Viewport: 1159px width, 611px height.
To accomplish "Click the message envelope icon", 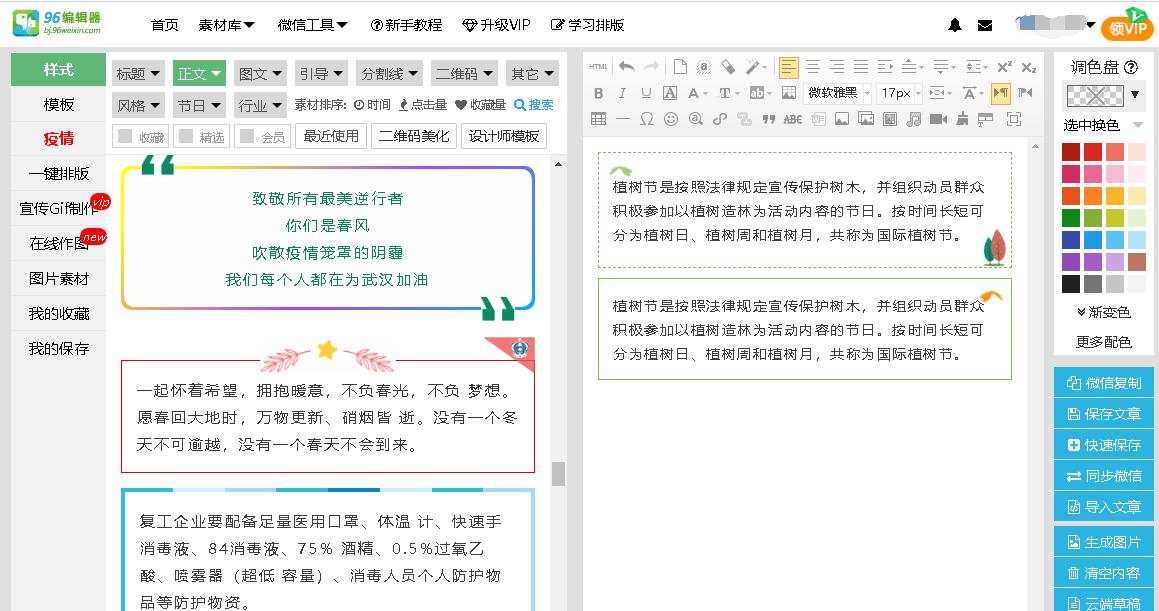I will click(x=985, y=24).
